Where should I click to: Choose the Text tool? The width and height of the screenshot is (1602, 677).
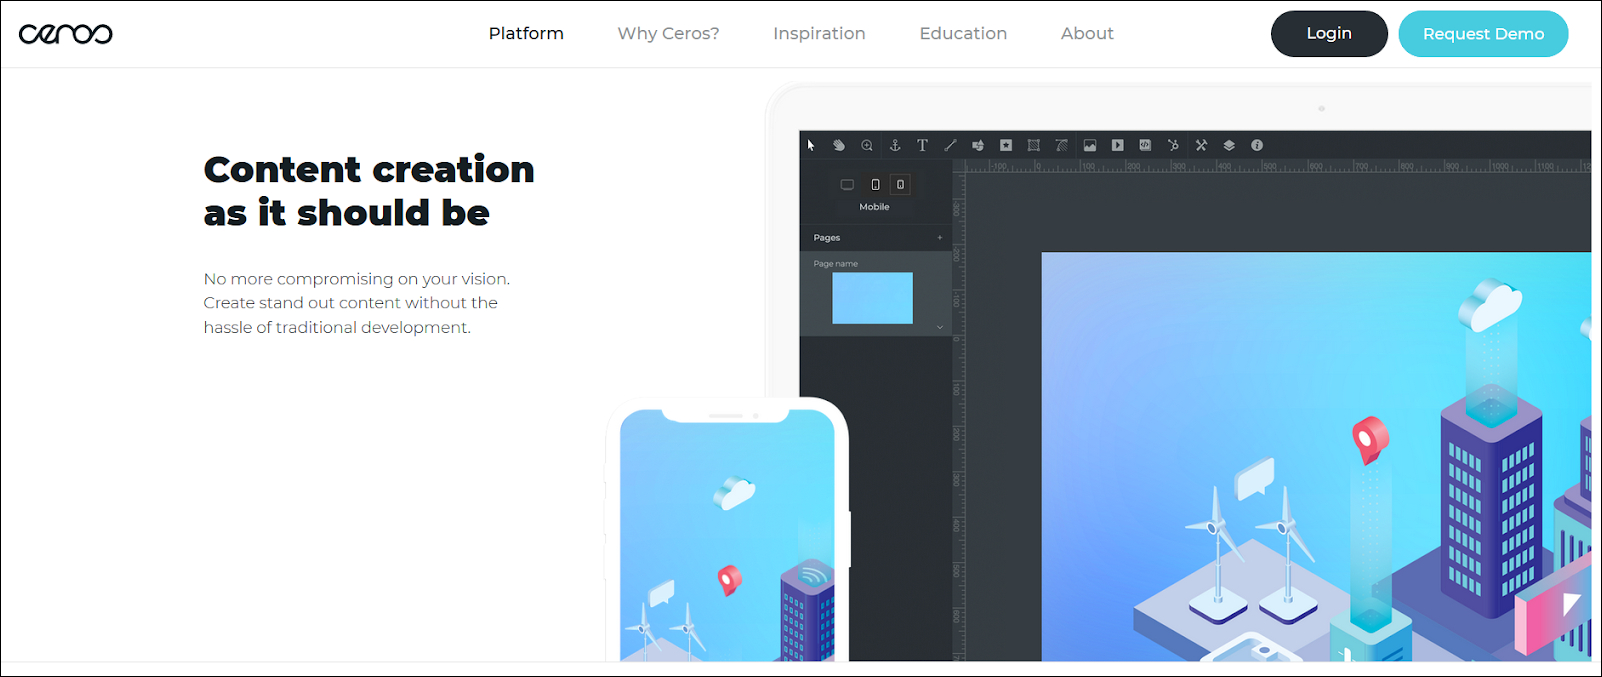922,145
